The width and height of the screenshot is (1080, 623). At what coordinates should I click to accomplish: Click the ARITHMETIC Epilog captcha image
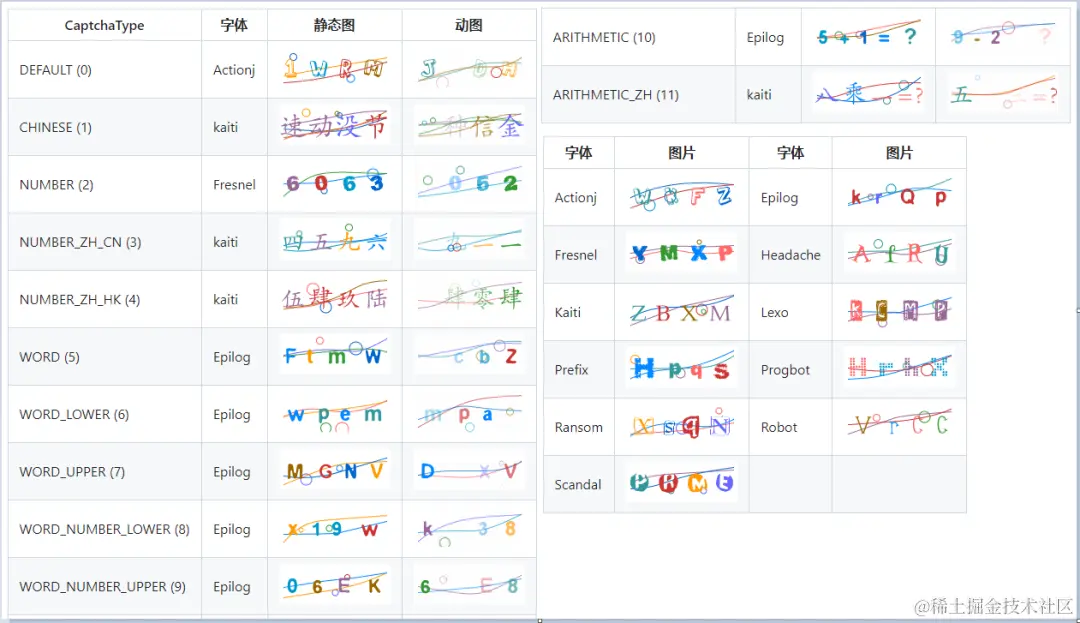(868, 37)
